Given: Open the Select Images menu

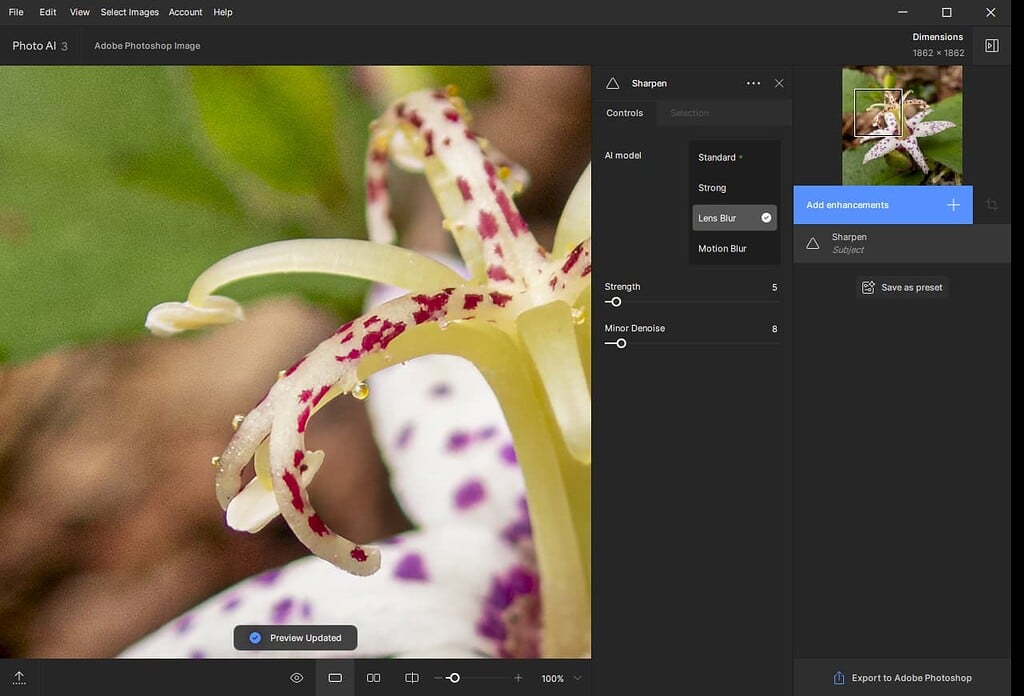Looking at the screenshot, I should 128,12.
